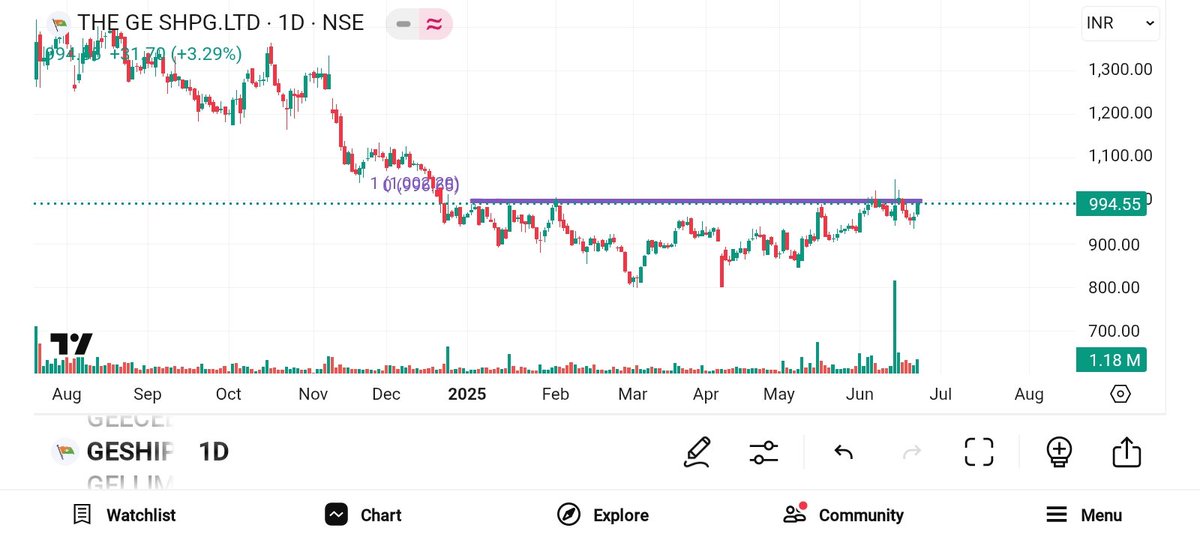Image resolution: width=1200 pixels, height=540 pixels.
Task: Undo the last chart action
Action: 843,453
